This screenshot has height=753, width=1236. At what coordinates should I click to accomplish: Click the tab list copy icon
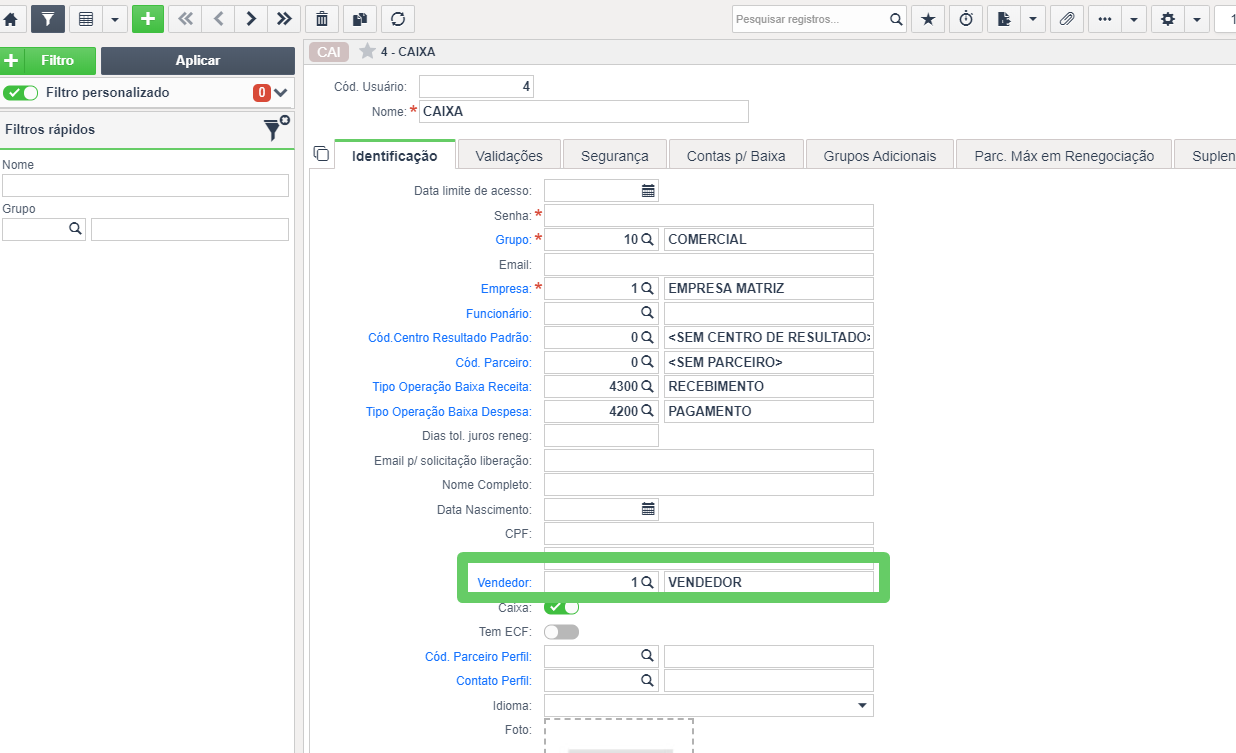321,153
